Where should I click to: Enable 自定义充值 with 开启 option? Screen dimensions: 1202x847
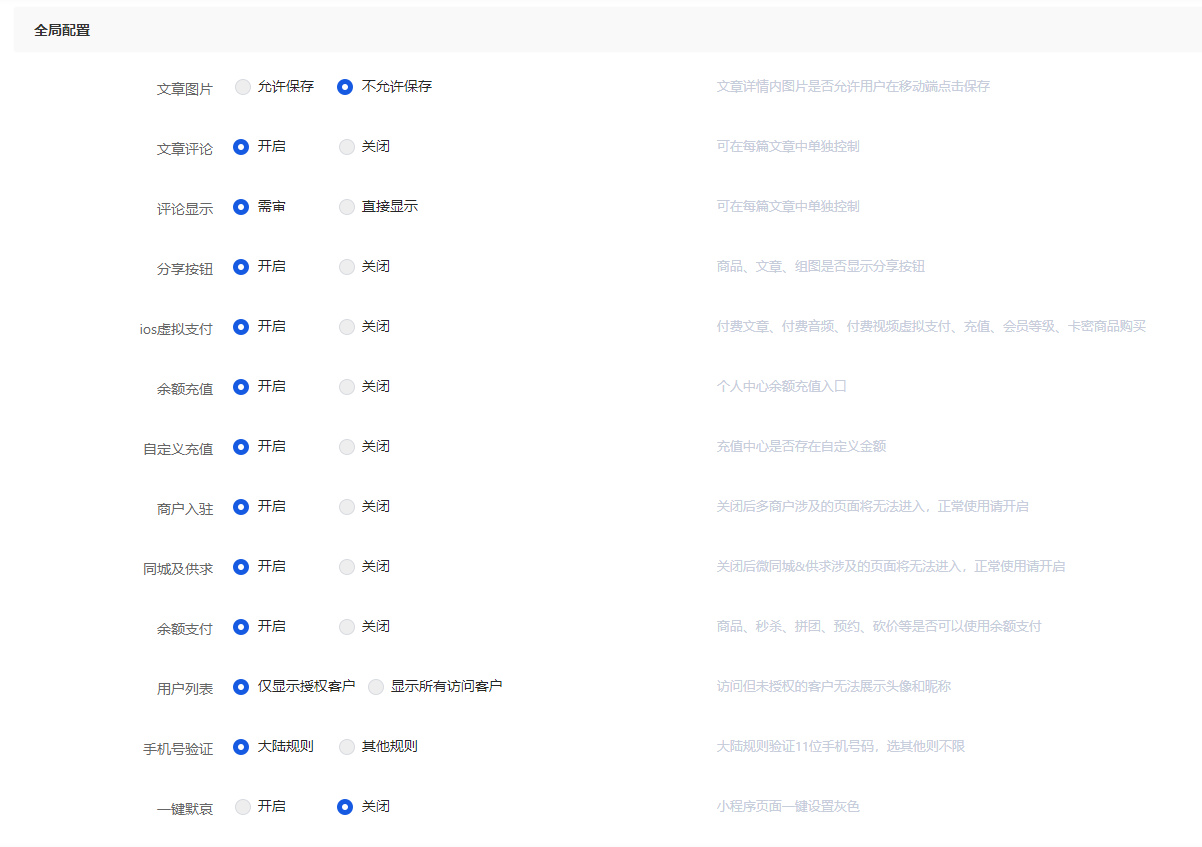point(241,447)
